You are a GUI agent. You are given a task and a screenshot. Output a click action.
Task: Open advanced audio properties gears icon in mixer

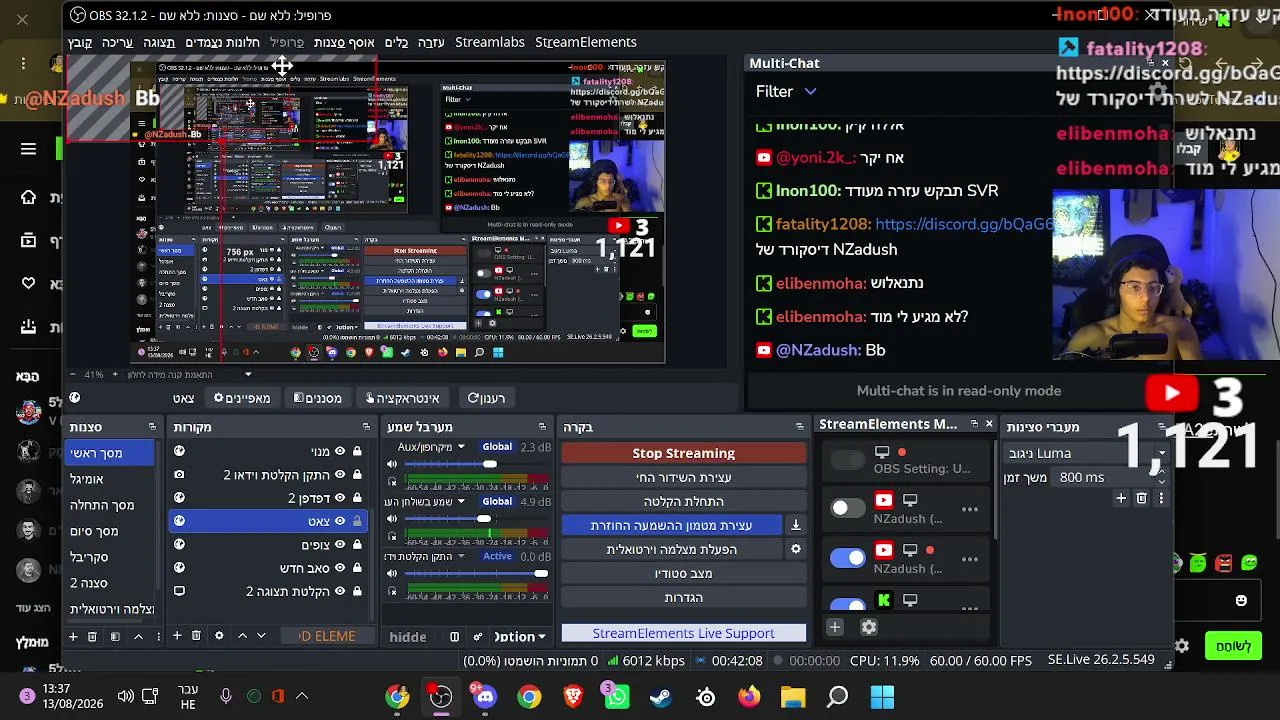pyautogui.click(x=478, y=637)
